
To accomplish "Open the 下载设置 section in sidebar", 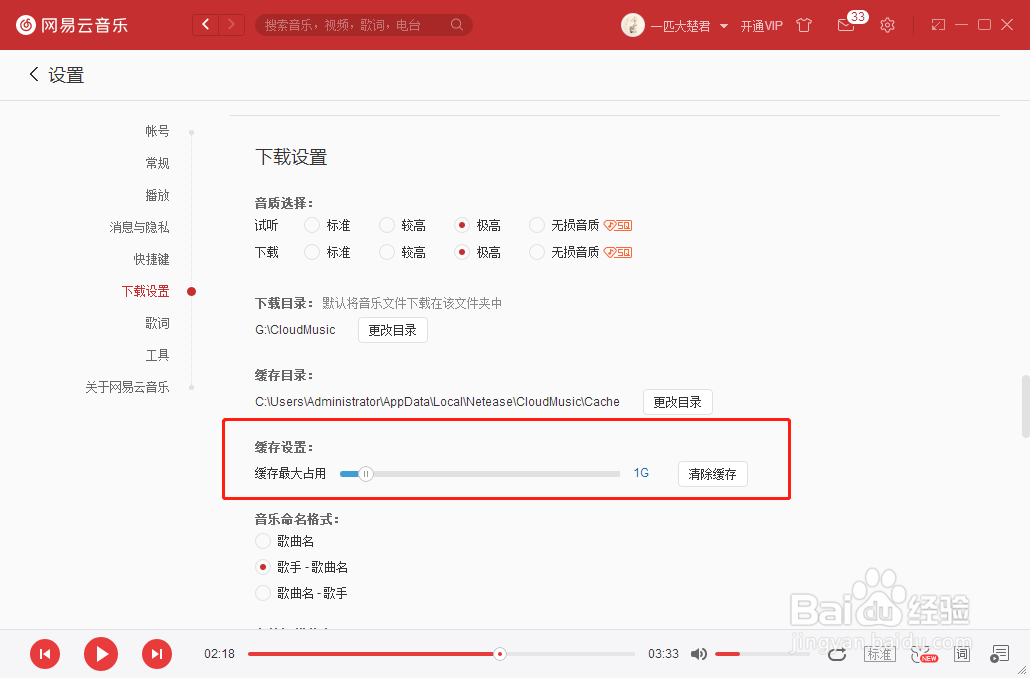I will click(145, 290).
